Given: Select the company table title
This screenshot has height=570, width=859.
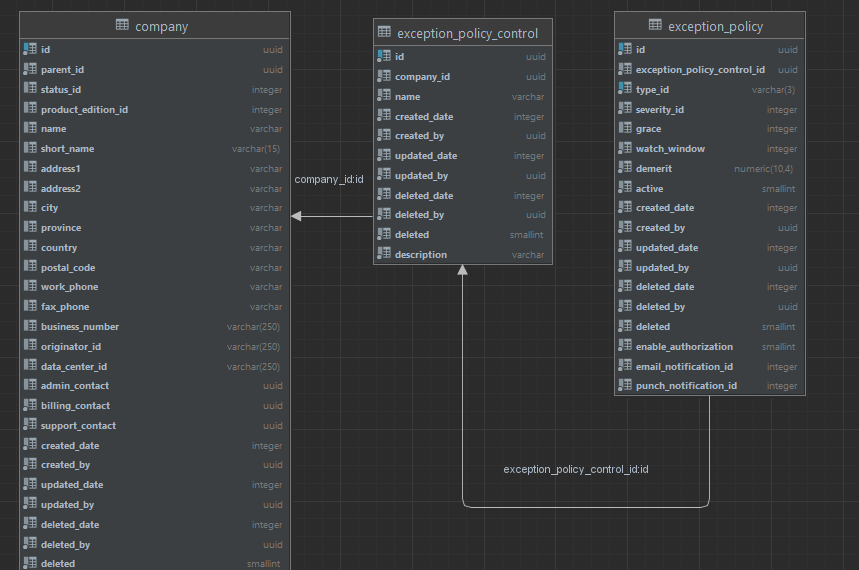Looking at the screenshot, I should (x=161, y=26).
